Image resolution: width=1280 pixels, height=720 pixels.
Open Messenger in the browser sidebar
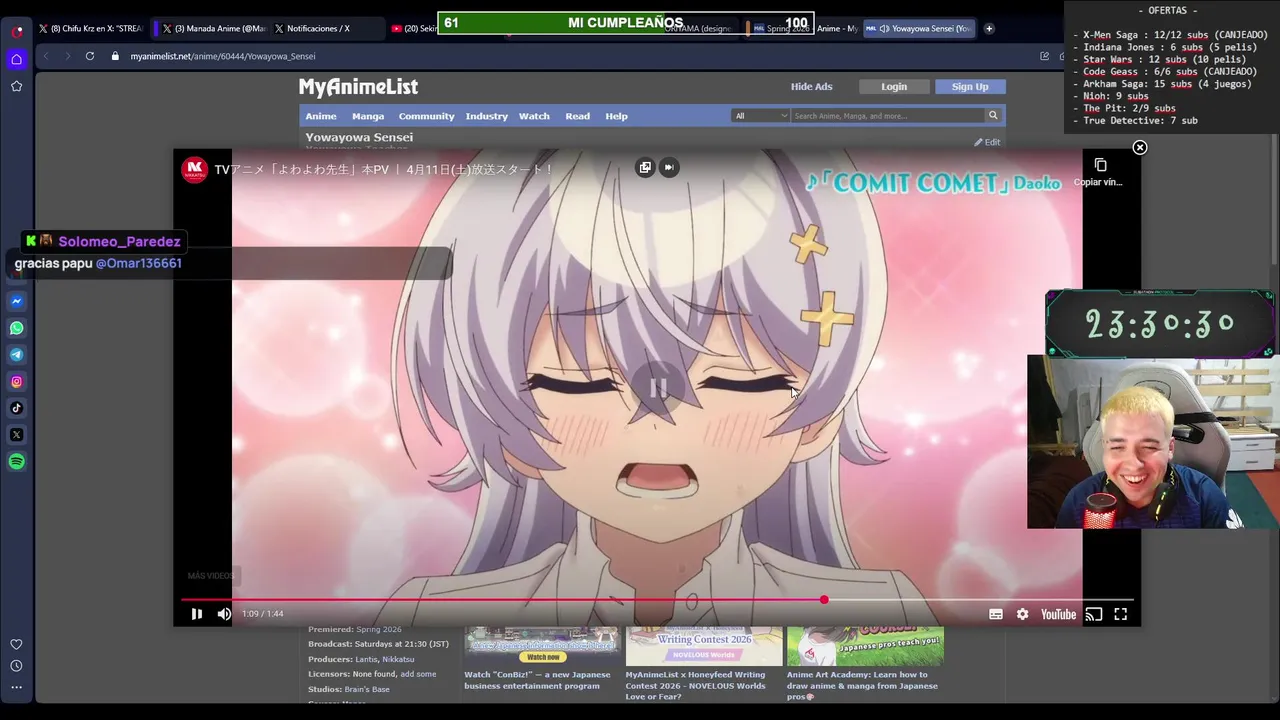coord(16,301)
